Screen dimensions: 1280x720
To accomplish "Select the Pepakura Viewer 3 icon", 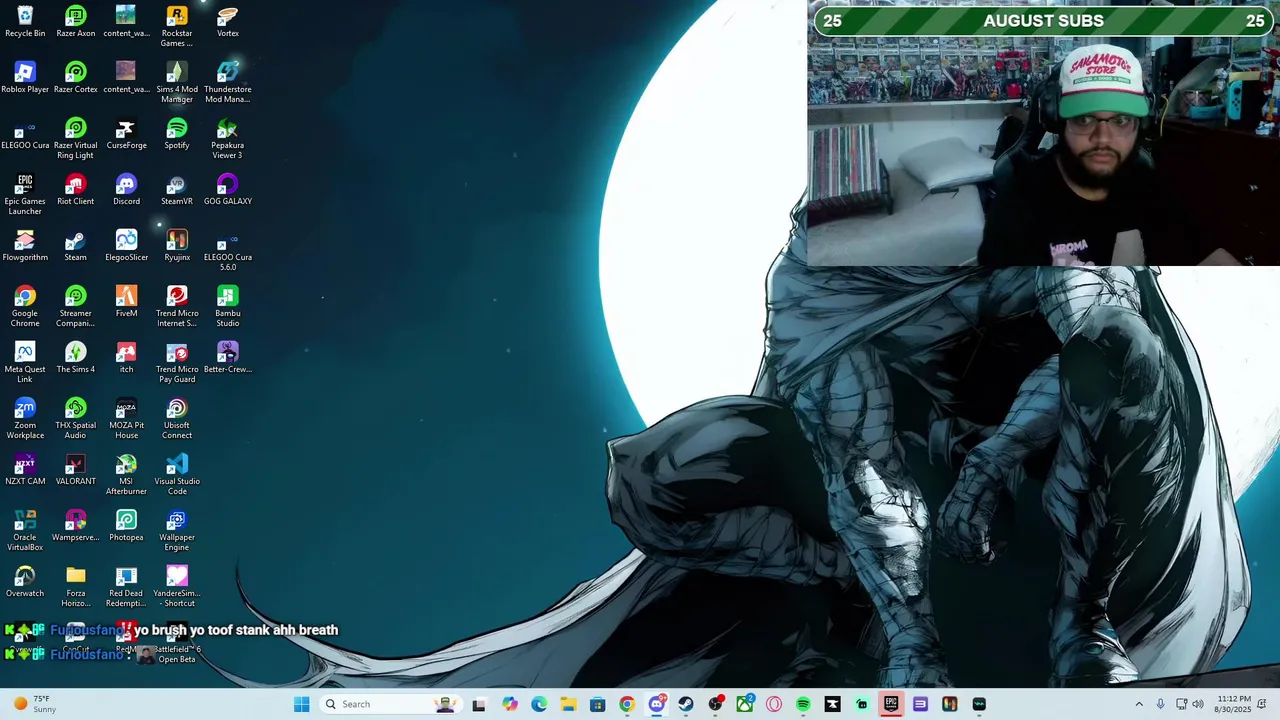I will (228, 138).
